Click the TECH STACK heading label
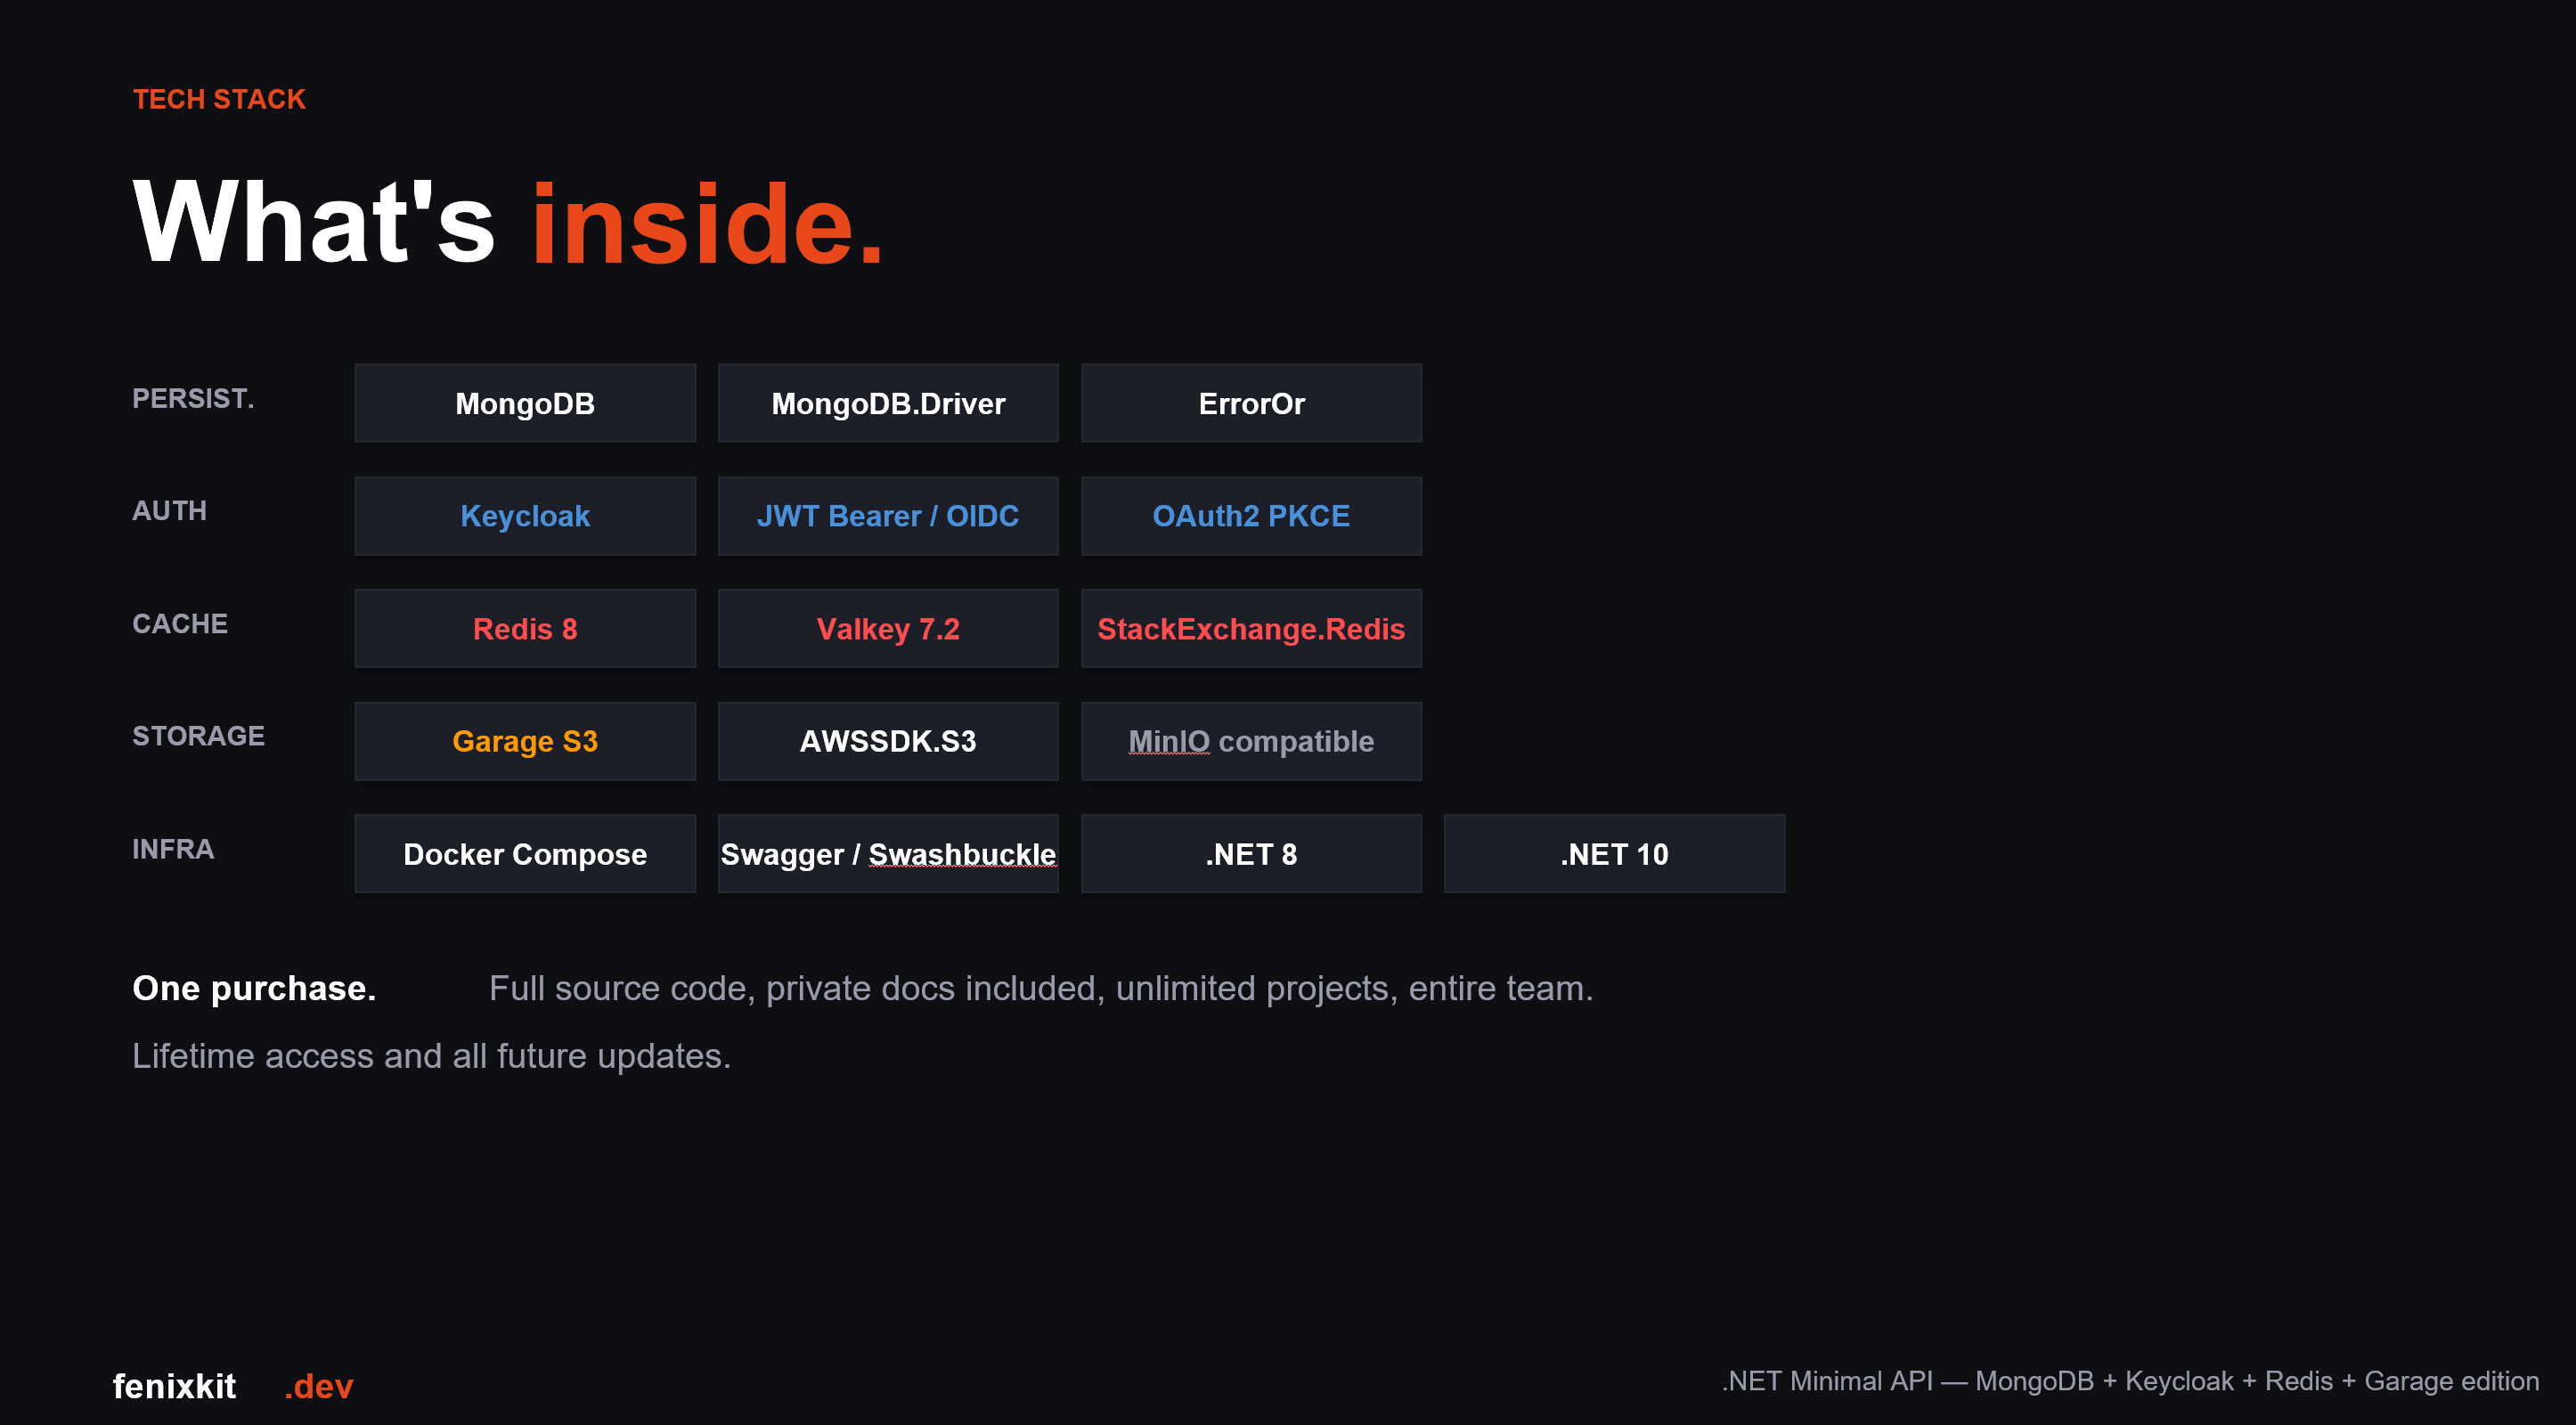 pos(219,99)
